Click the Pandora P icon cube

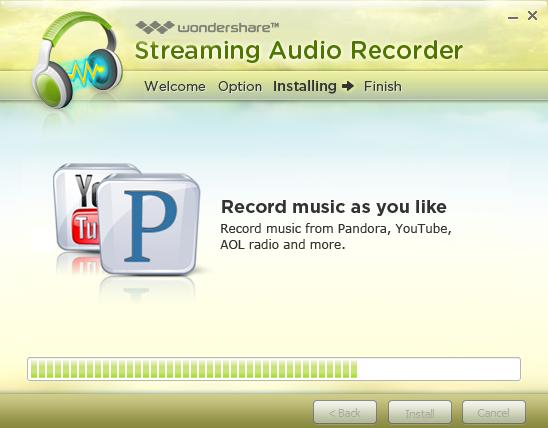pyautogui.click(x=149, y=224)
